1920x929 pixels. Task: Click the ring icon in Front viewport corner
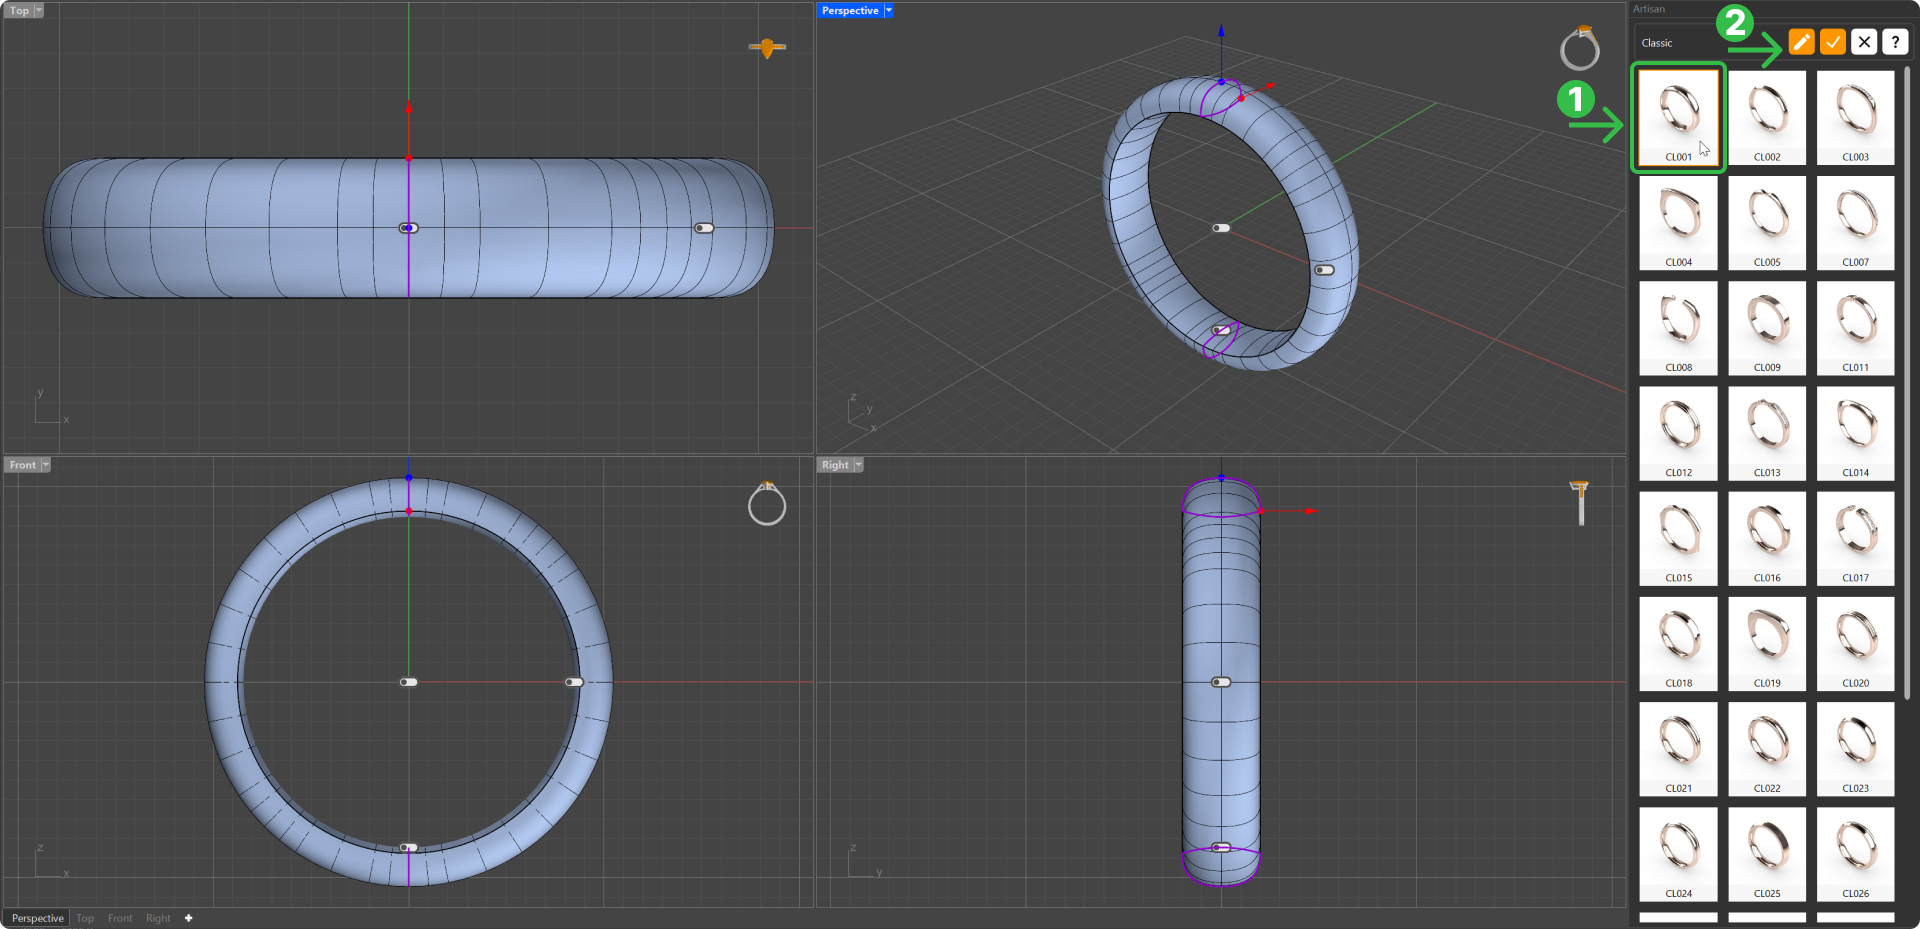click(x=767, y=504)
